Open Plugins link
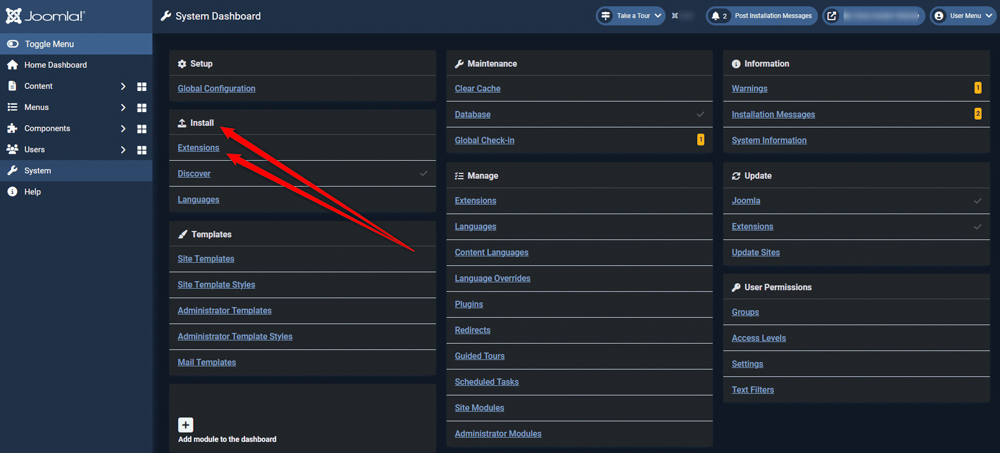 point(469,304)
